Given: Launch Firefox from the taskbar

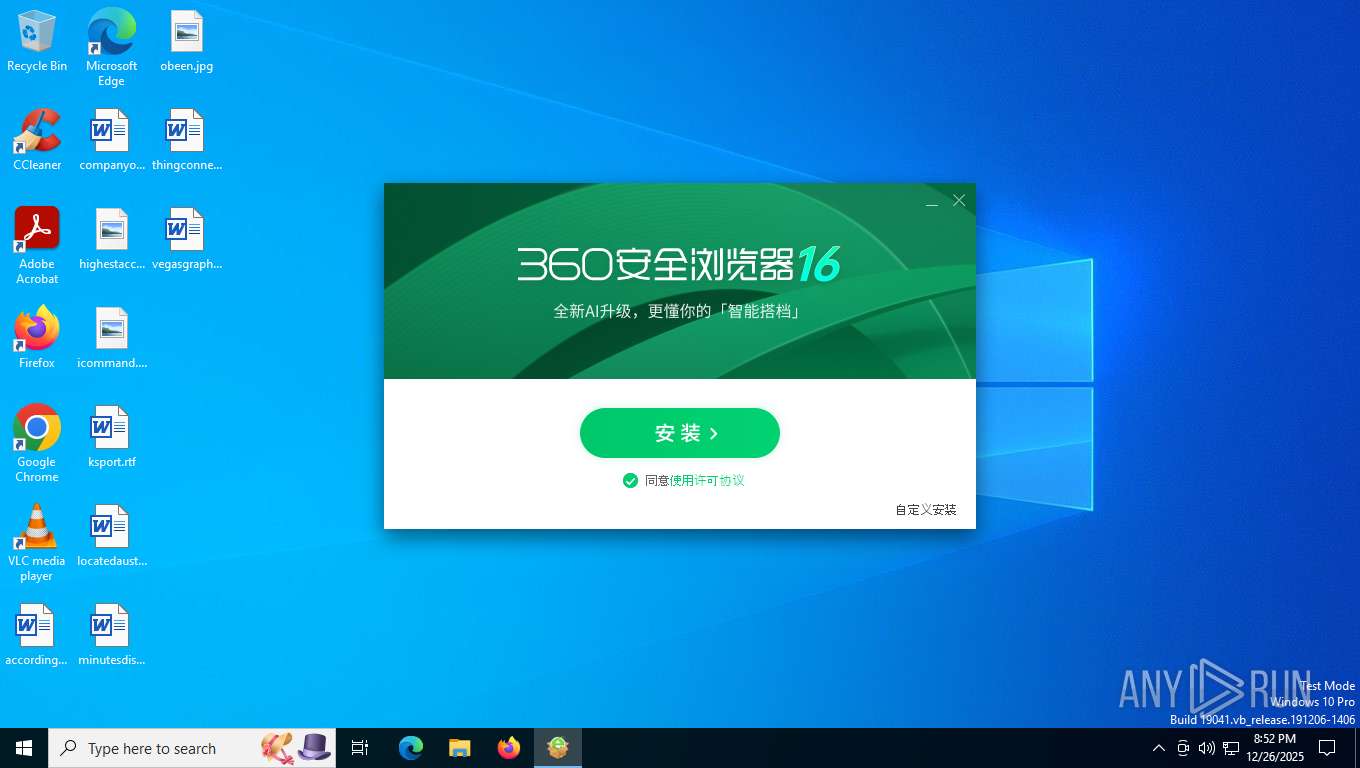Looking at the screenshot, I should [x=508, y=748].
